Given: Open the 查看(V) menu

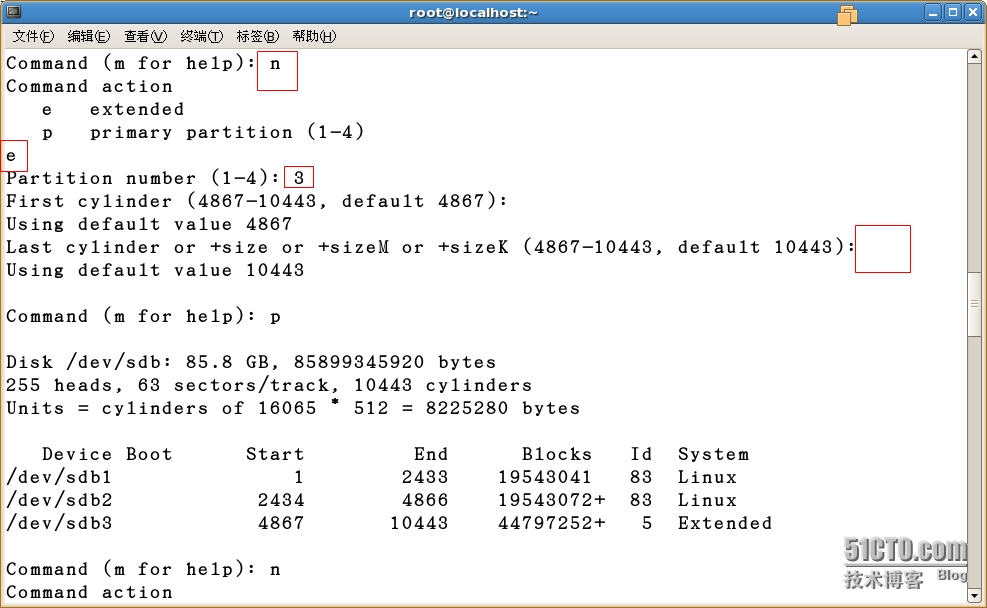Looking at the screenshot, I should pos(145,37).
